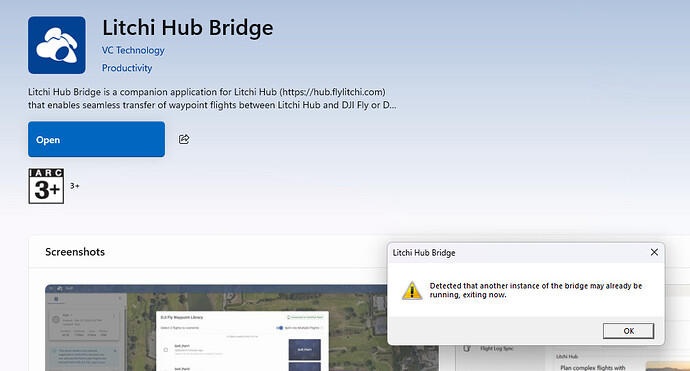
Task: Click the 3+ age rating label
Action: coord(75,186)
